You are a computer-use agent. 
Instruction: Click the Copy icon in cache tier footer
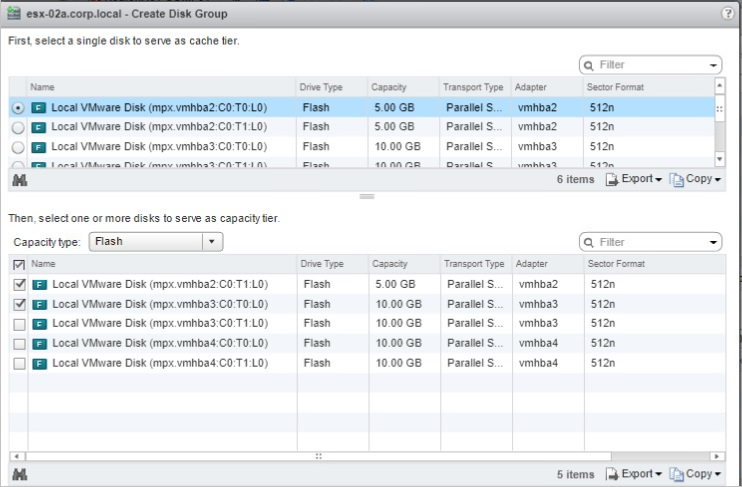tap(676, 180)
